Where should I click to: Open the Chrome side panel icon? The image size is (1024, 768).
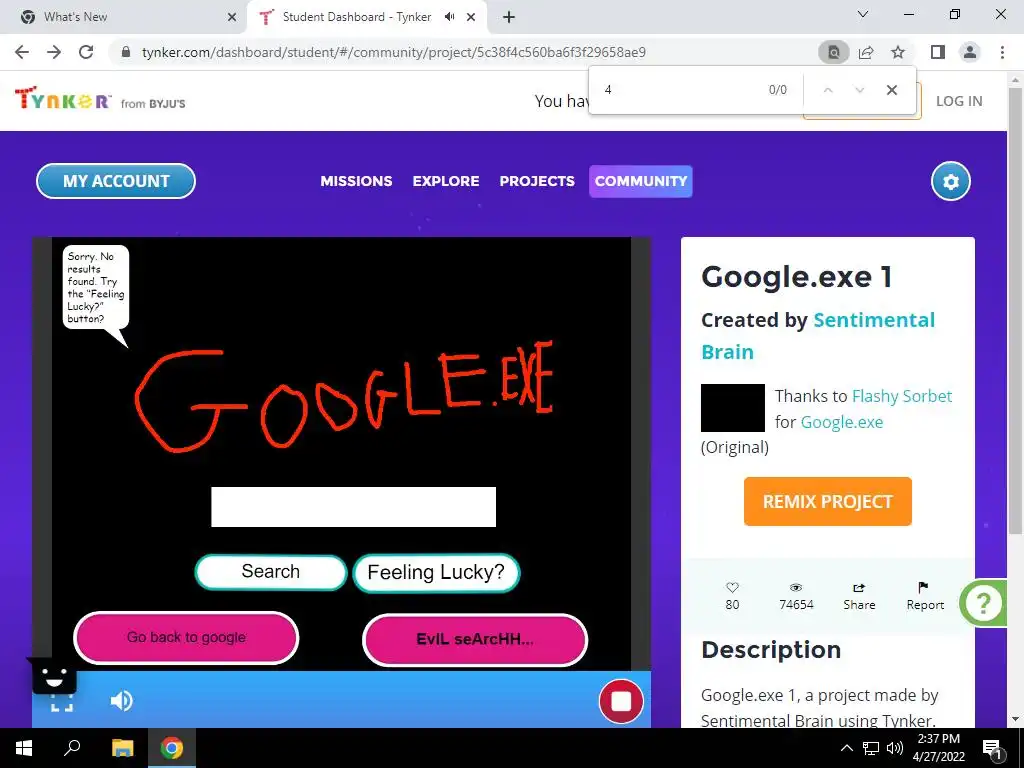pyautogui.click(x=938, y=52)
